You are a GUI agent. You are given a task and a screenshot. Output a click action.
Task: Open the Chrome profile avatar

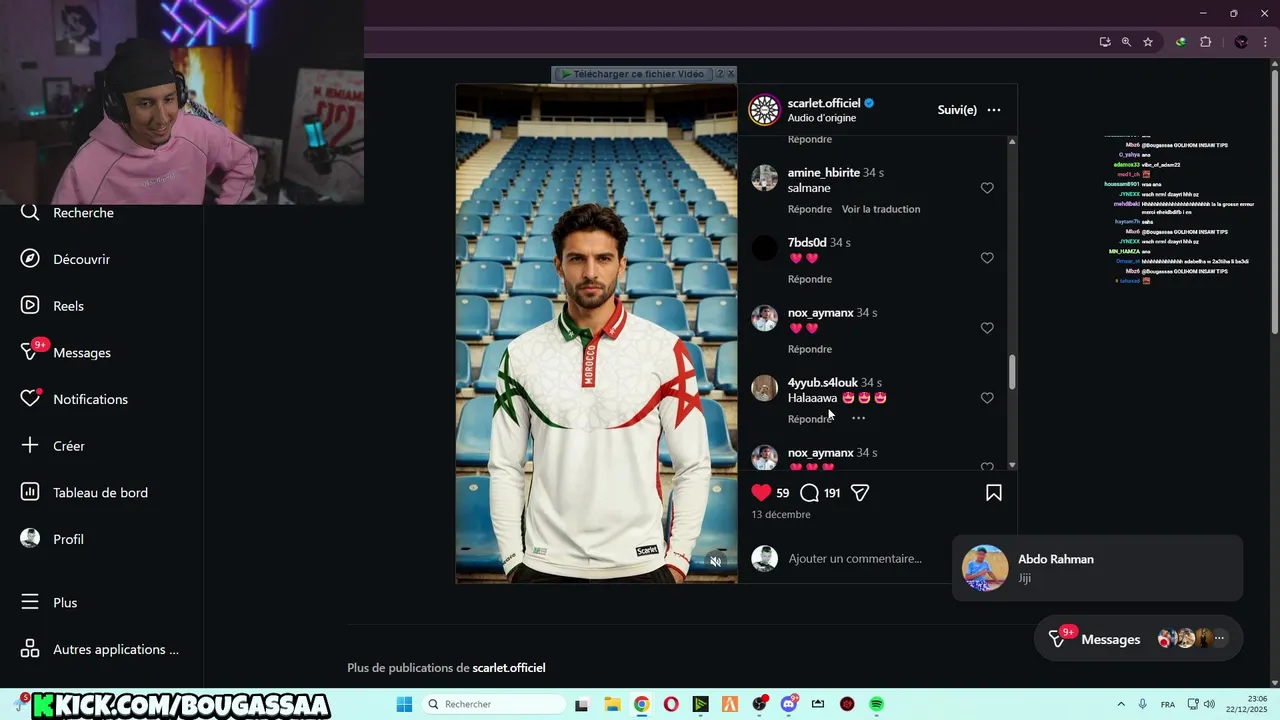point(1241,42)
